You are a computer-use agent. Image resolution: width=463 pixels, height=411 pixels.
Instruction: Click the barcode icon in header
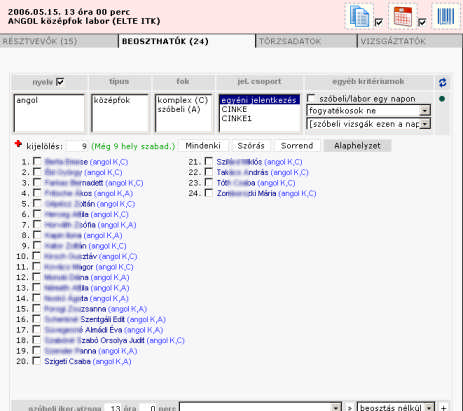pyautogui.click(x=446, y=16)
